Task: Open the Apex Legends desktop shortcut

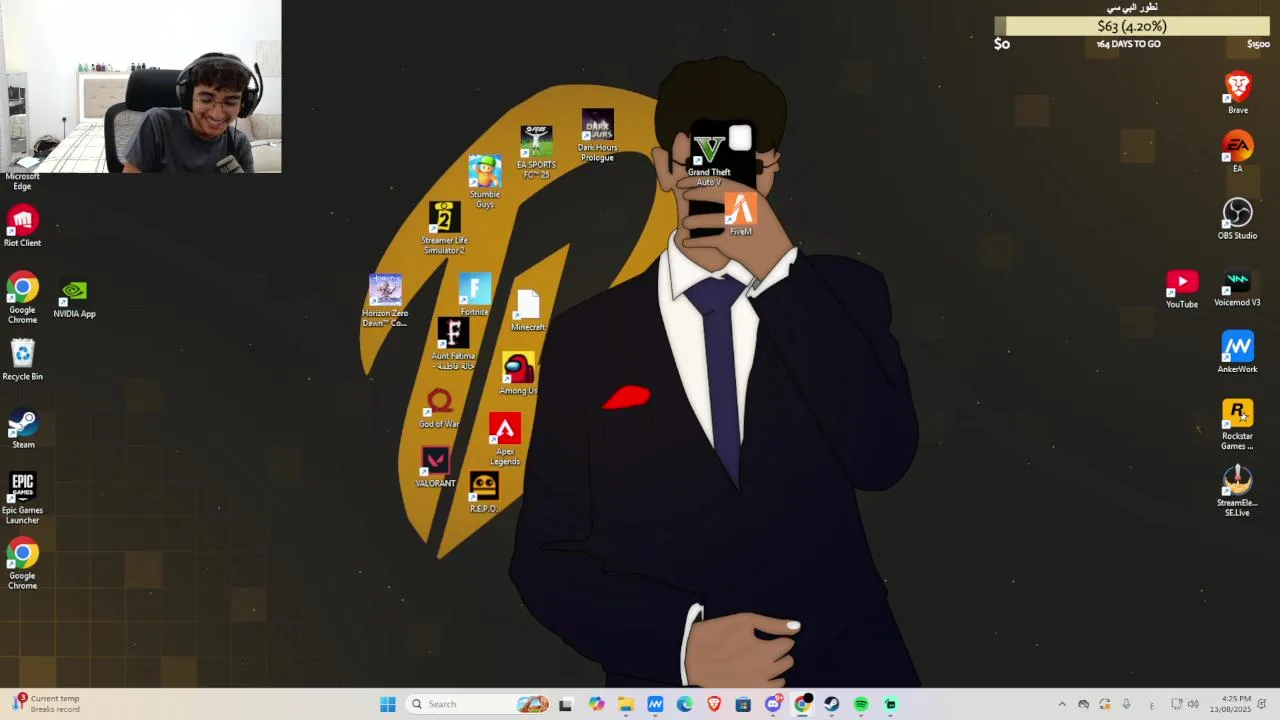Action: pyautogui.click(x=505, y=439)
